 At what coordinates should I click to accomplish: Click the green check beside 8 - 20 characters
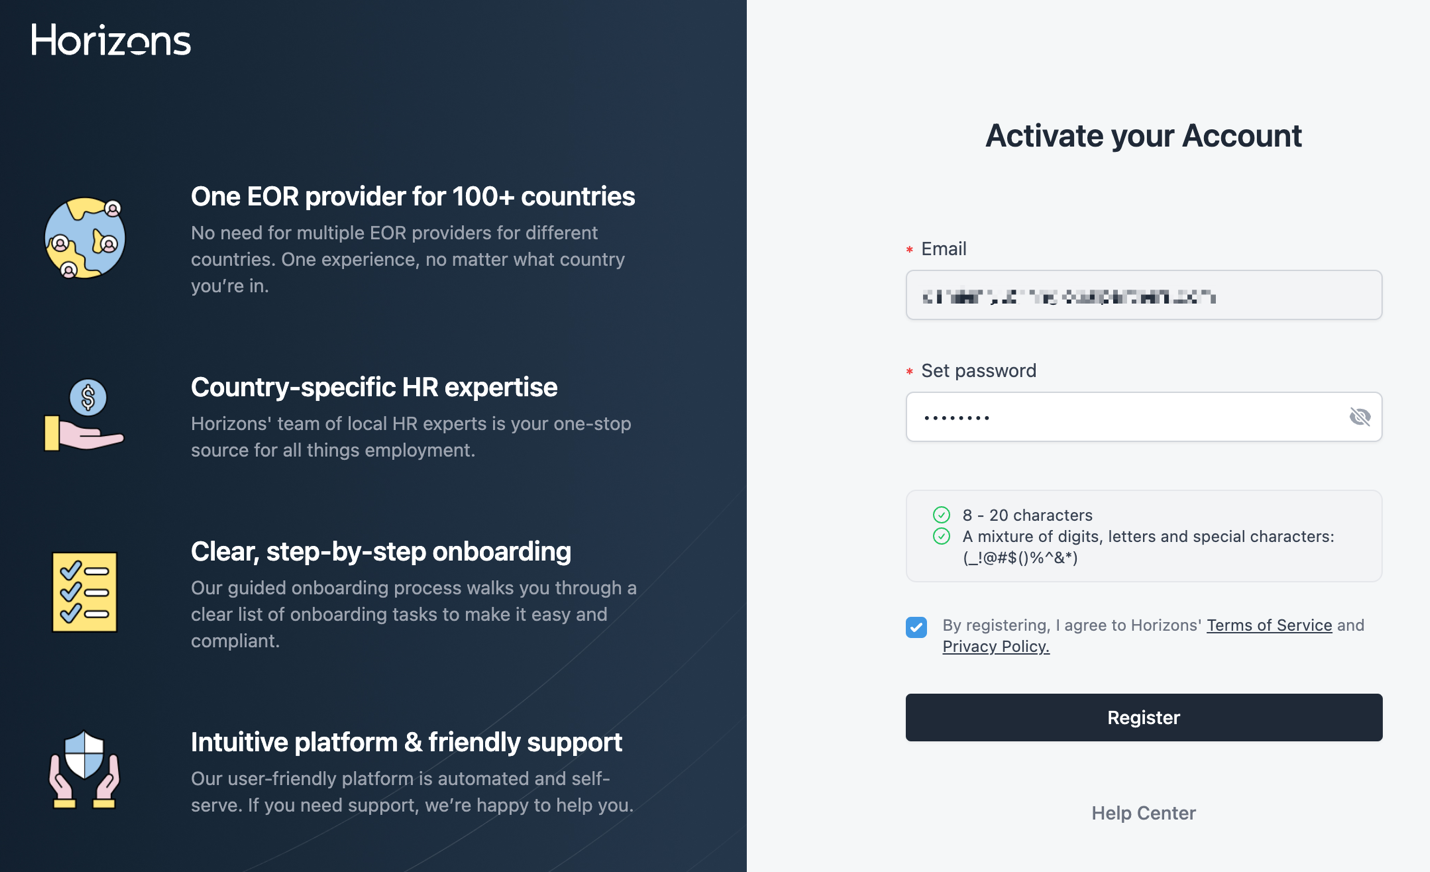click(941, 515)
